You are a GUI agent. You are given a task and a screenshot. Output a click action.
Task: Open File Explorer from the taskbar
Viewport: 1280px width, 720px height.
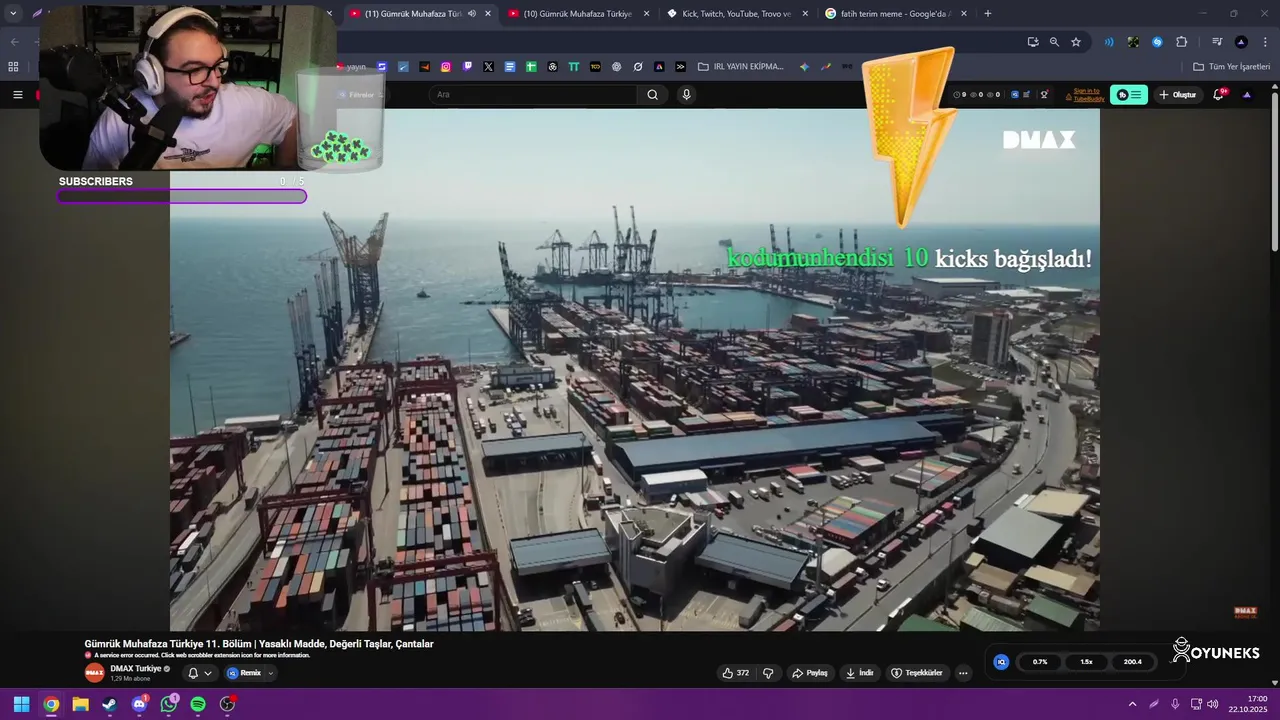(x=80, y=704)
